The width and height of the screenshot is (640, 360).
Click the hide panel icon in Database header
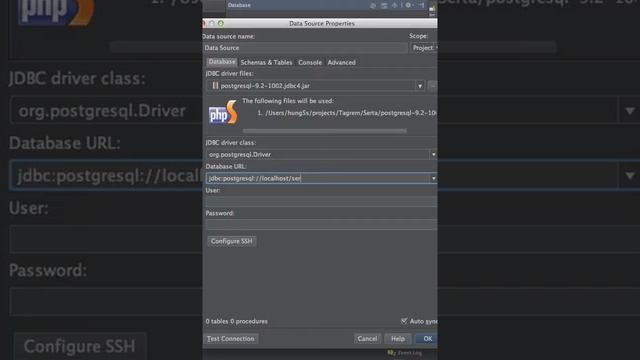tap(422, 5)
